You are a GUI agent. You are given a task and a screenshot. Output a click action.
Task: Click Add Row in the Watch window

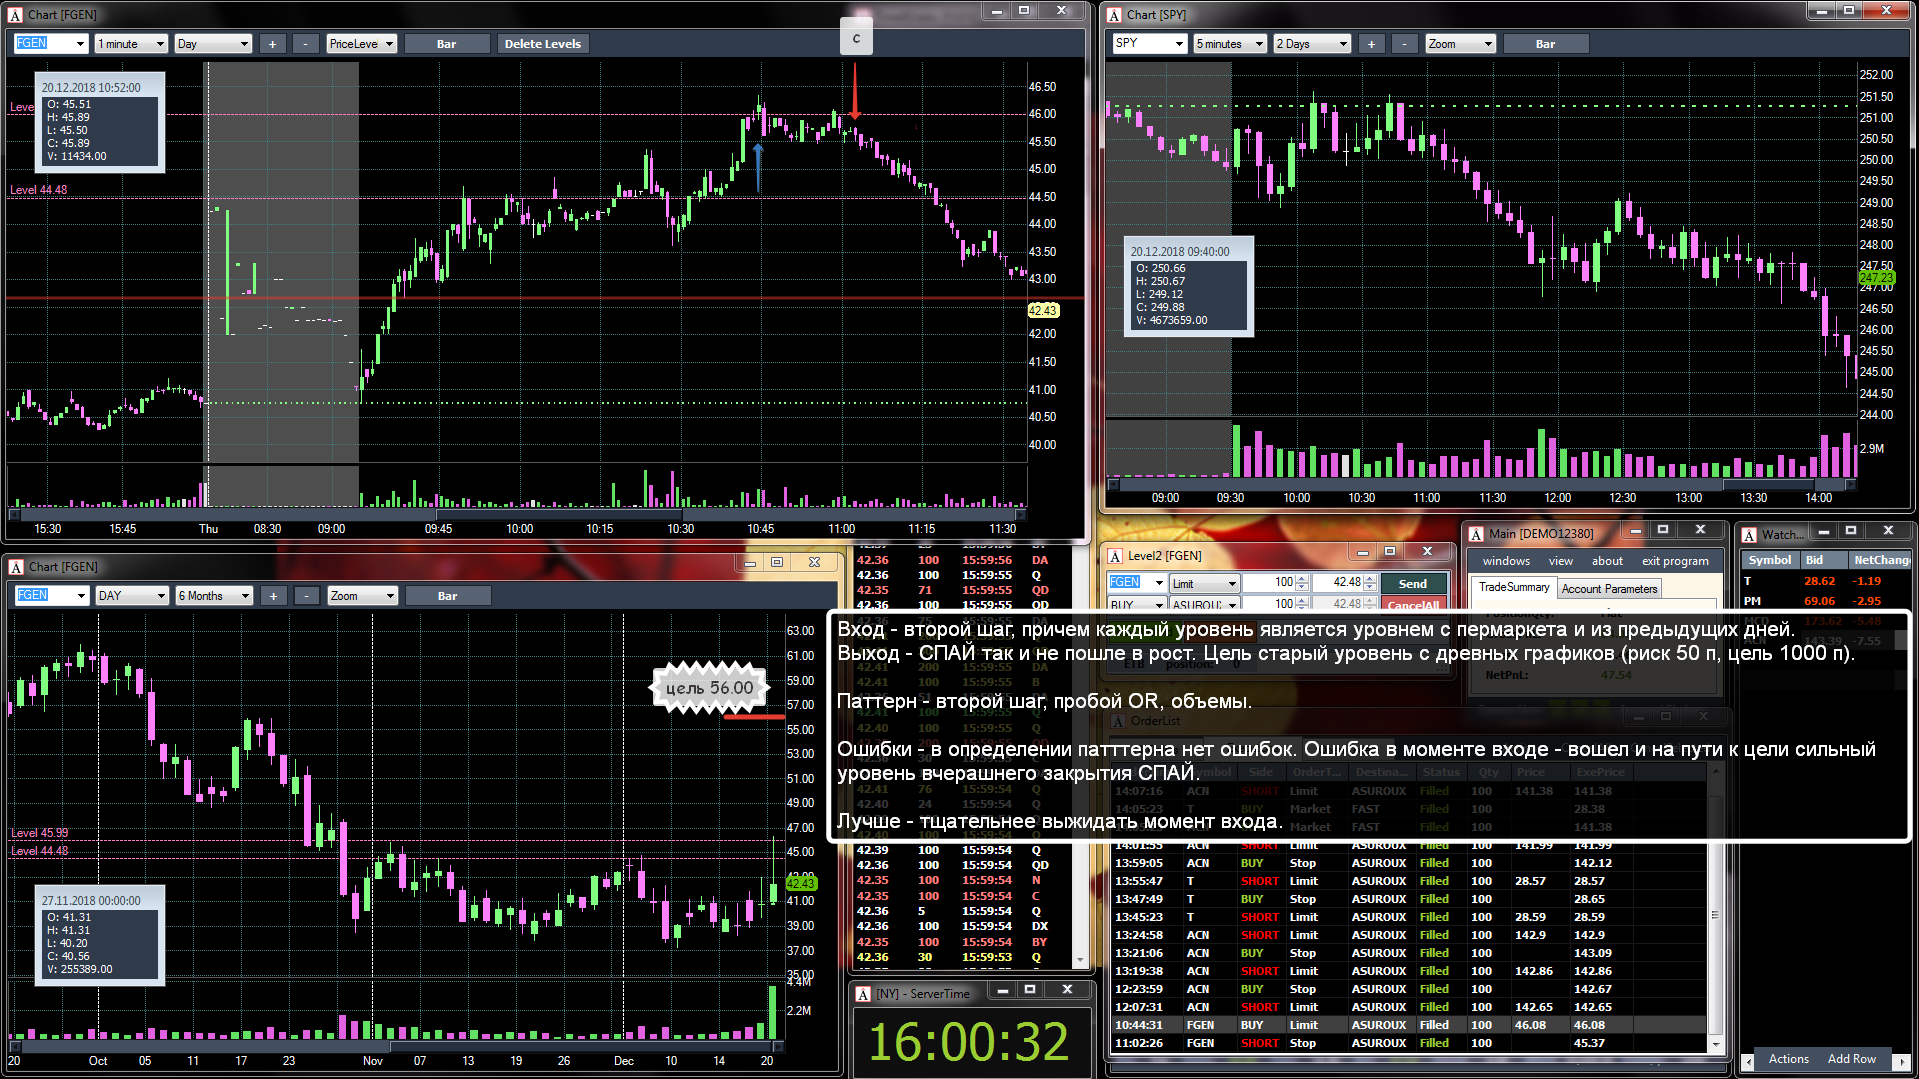pyautogui.click(x=1851, y=1059)
